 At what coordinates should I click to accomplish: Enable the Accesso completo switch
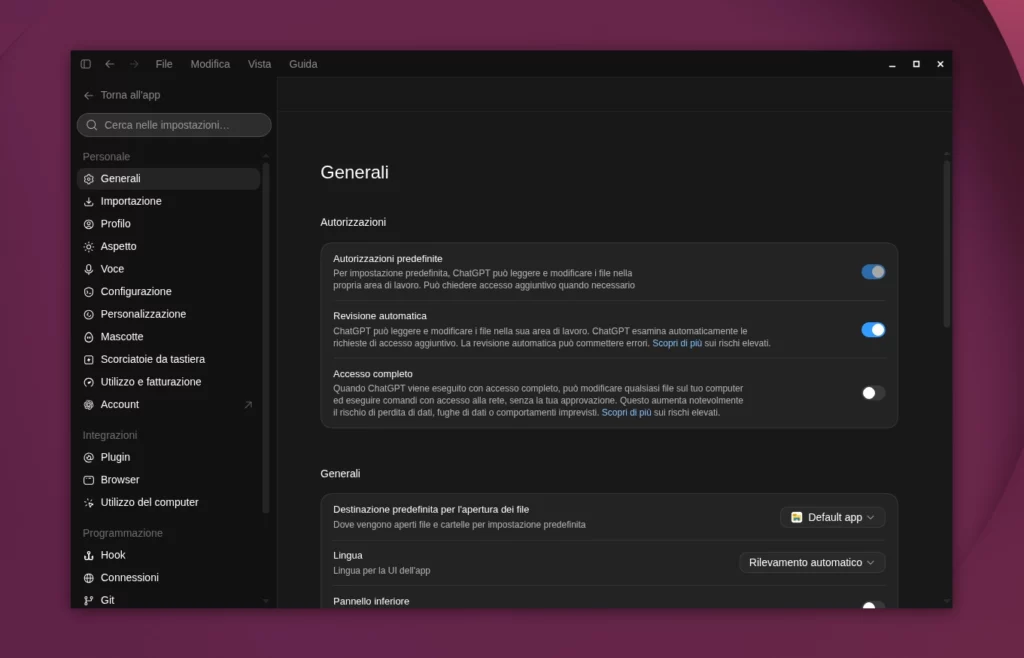pyautogui.click(x=873, y=393)
